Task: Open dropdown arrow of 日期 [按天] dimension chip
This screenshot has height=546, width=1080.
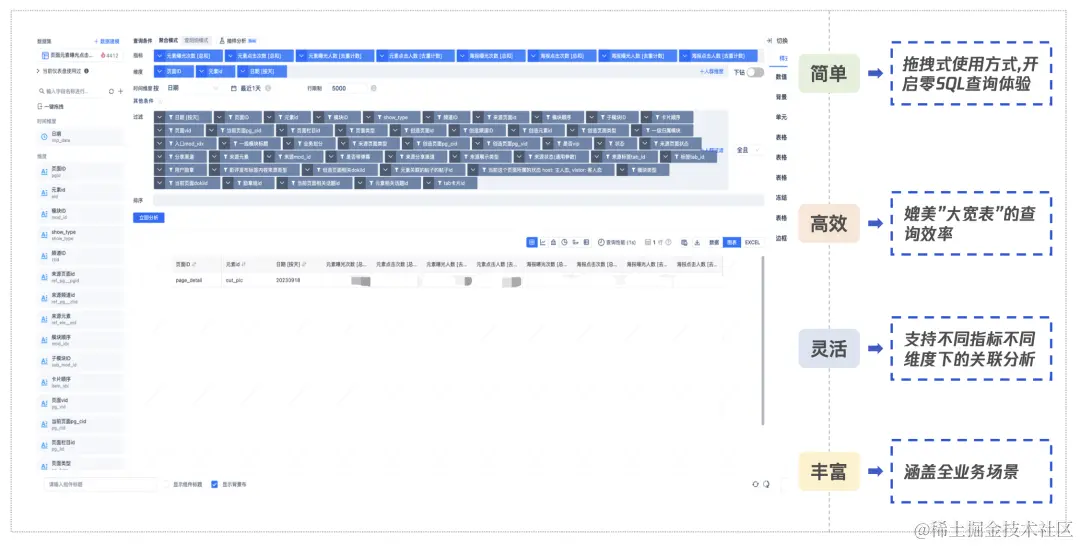Action: pos(243,71)
